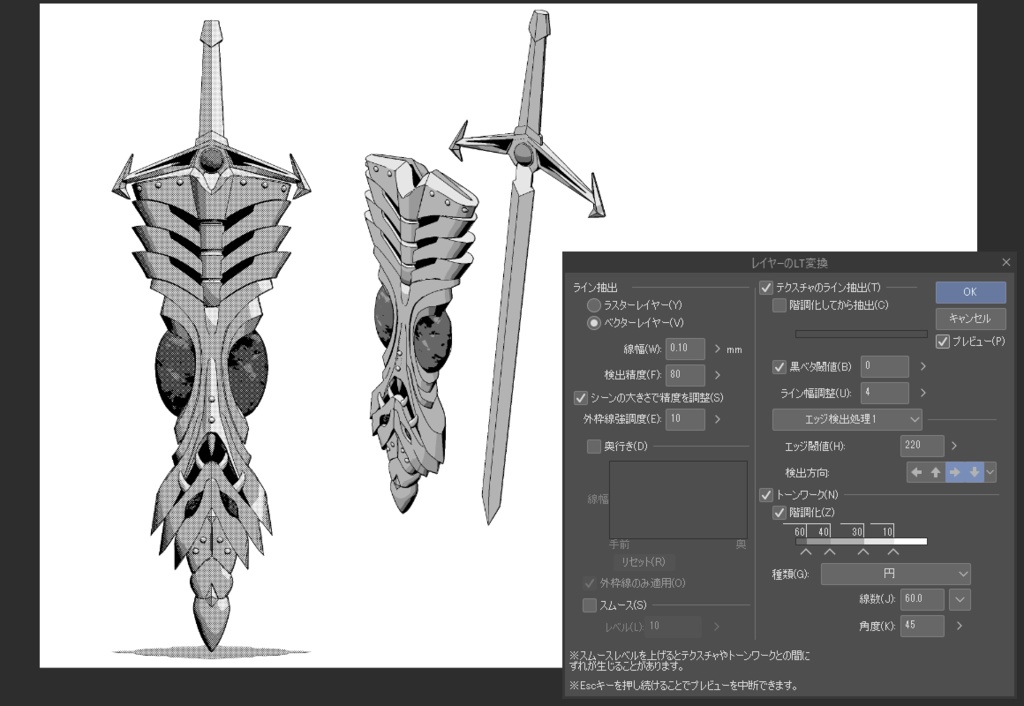The height and width of the screenshot is (706, 1024).
Task: Toggle the スムース(S) checkbox on
Action: [x=588, y=605]
